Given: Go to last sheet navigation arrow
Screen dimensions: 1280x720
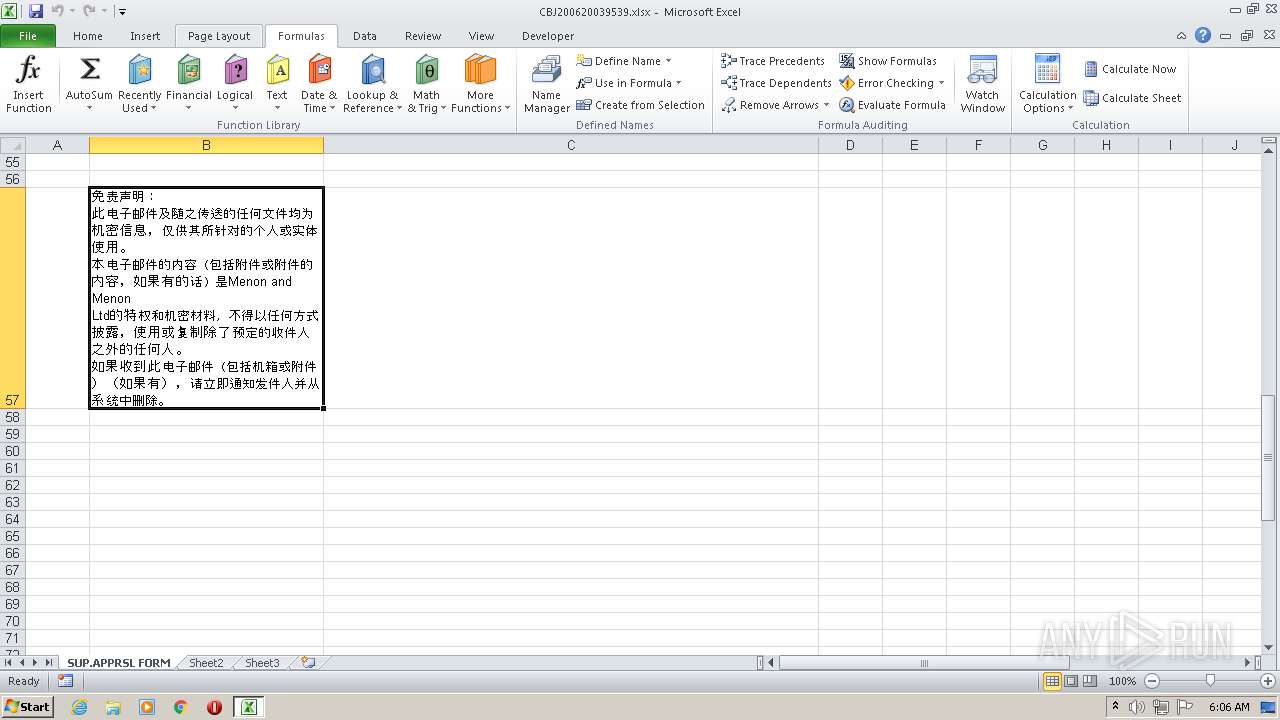Looking at the screenshot, I should pos(49,662).
